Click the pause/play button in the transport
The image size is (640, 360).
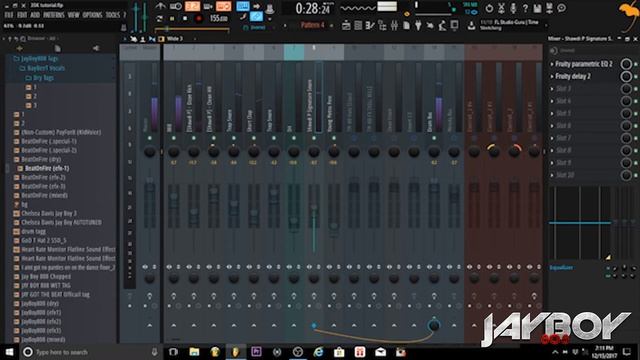point(172,18)
